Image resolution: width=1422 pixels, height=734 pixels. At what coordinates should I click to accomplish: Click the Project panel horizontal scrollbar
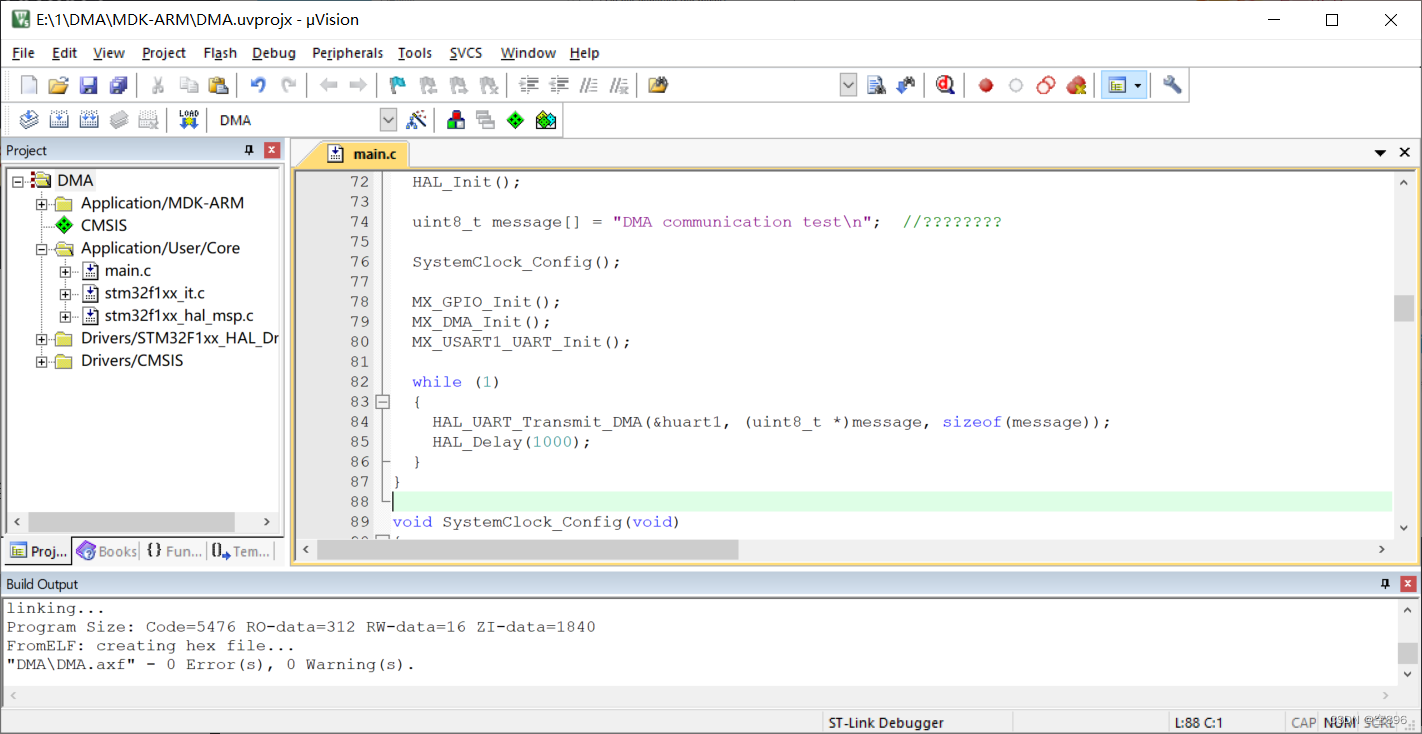pyautogui.click(x=141, y=522)
